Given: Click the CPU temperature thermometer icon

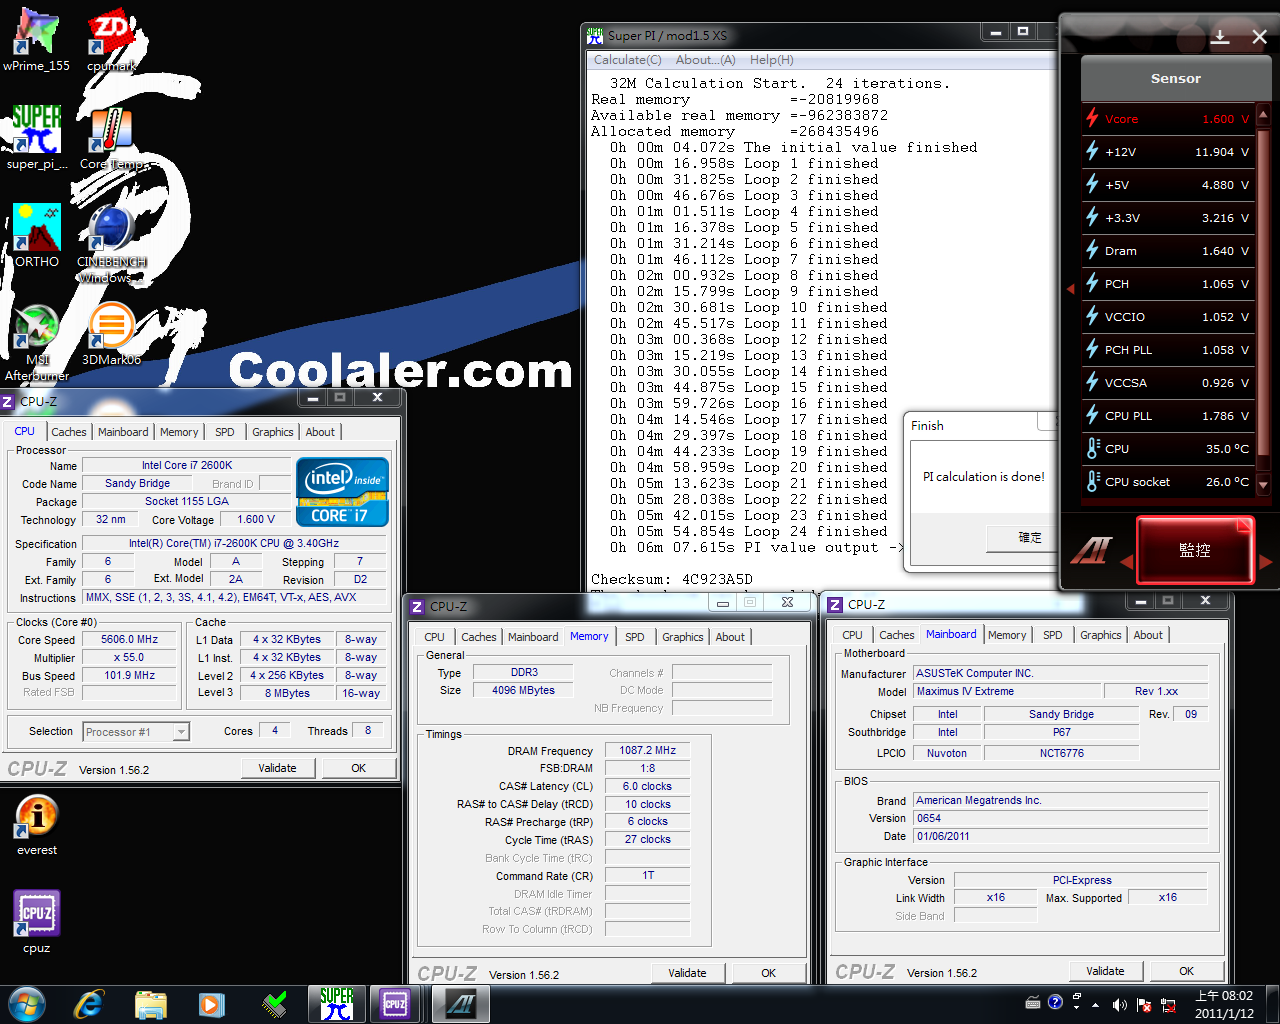Looking at the screenshot, I should coord(1092,448).
